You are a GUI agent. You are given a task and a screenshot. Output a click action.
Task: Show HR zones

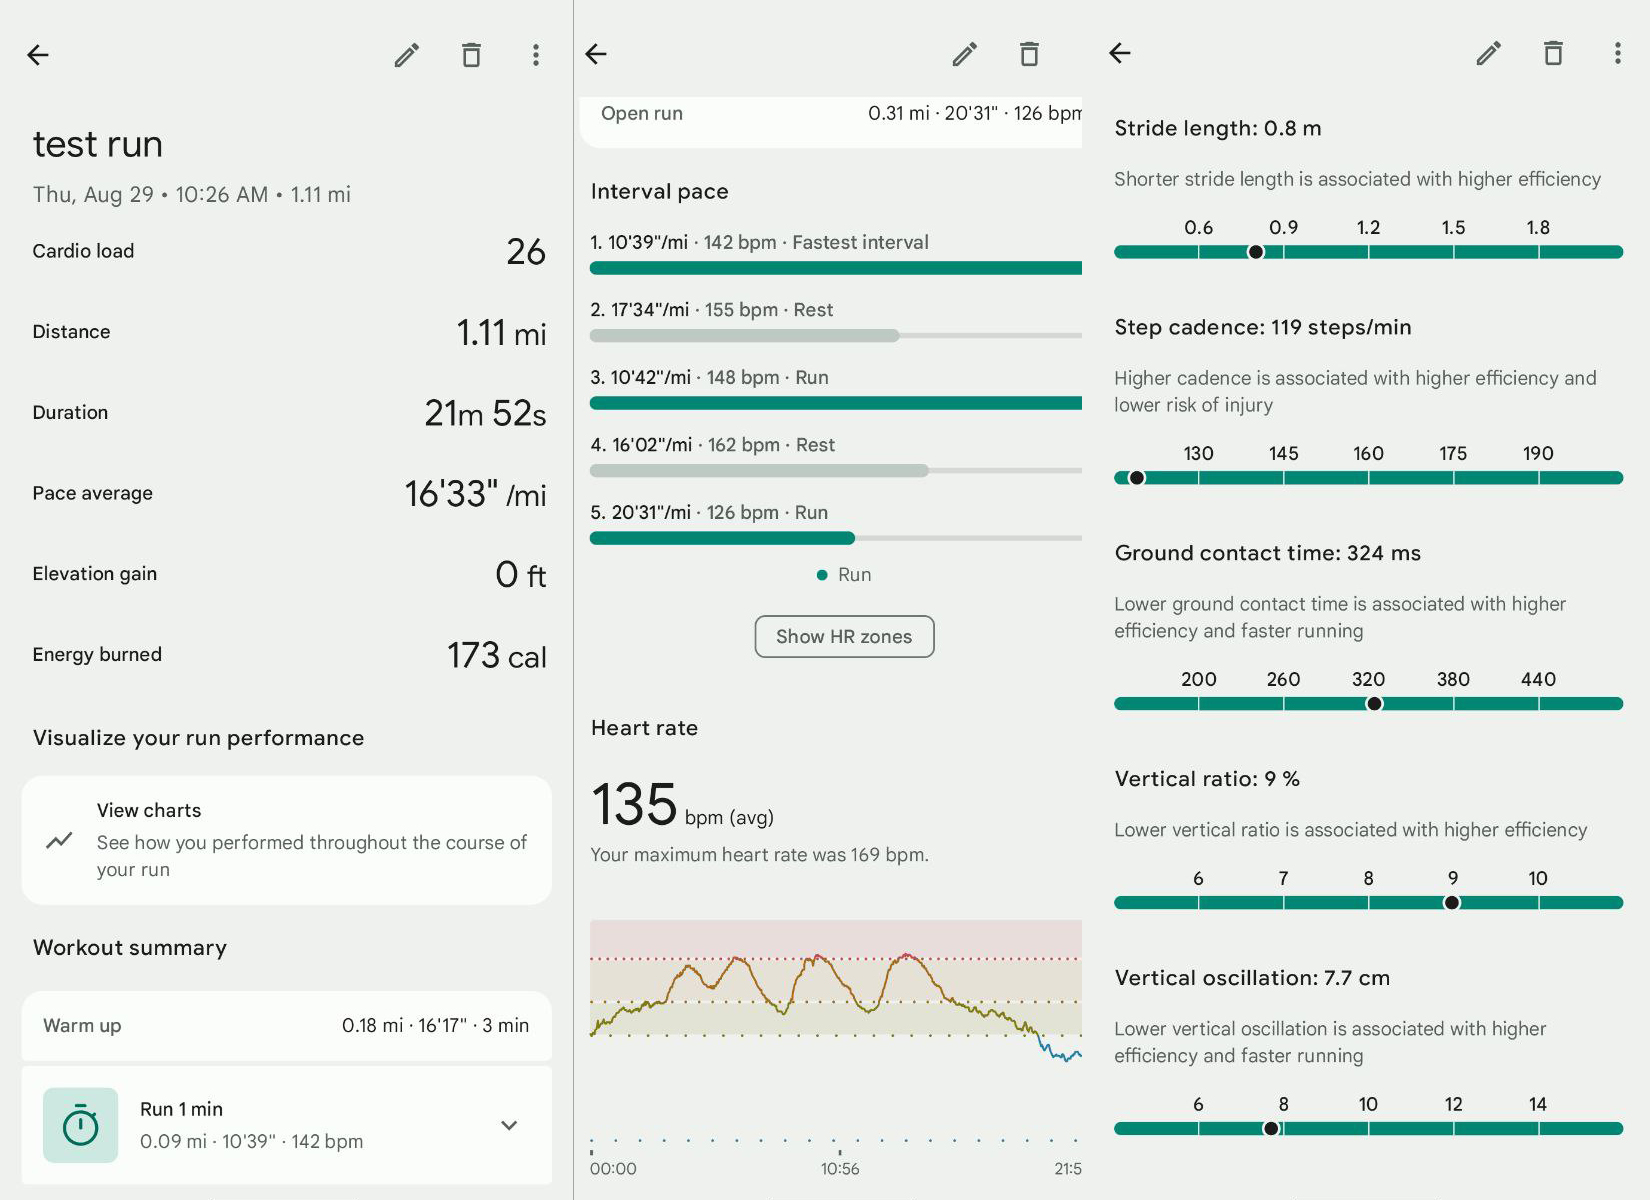click(844, 637)
